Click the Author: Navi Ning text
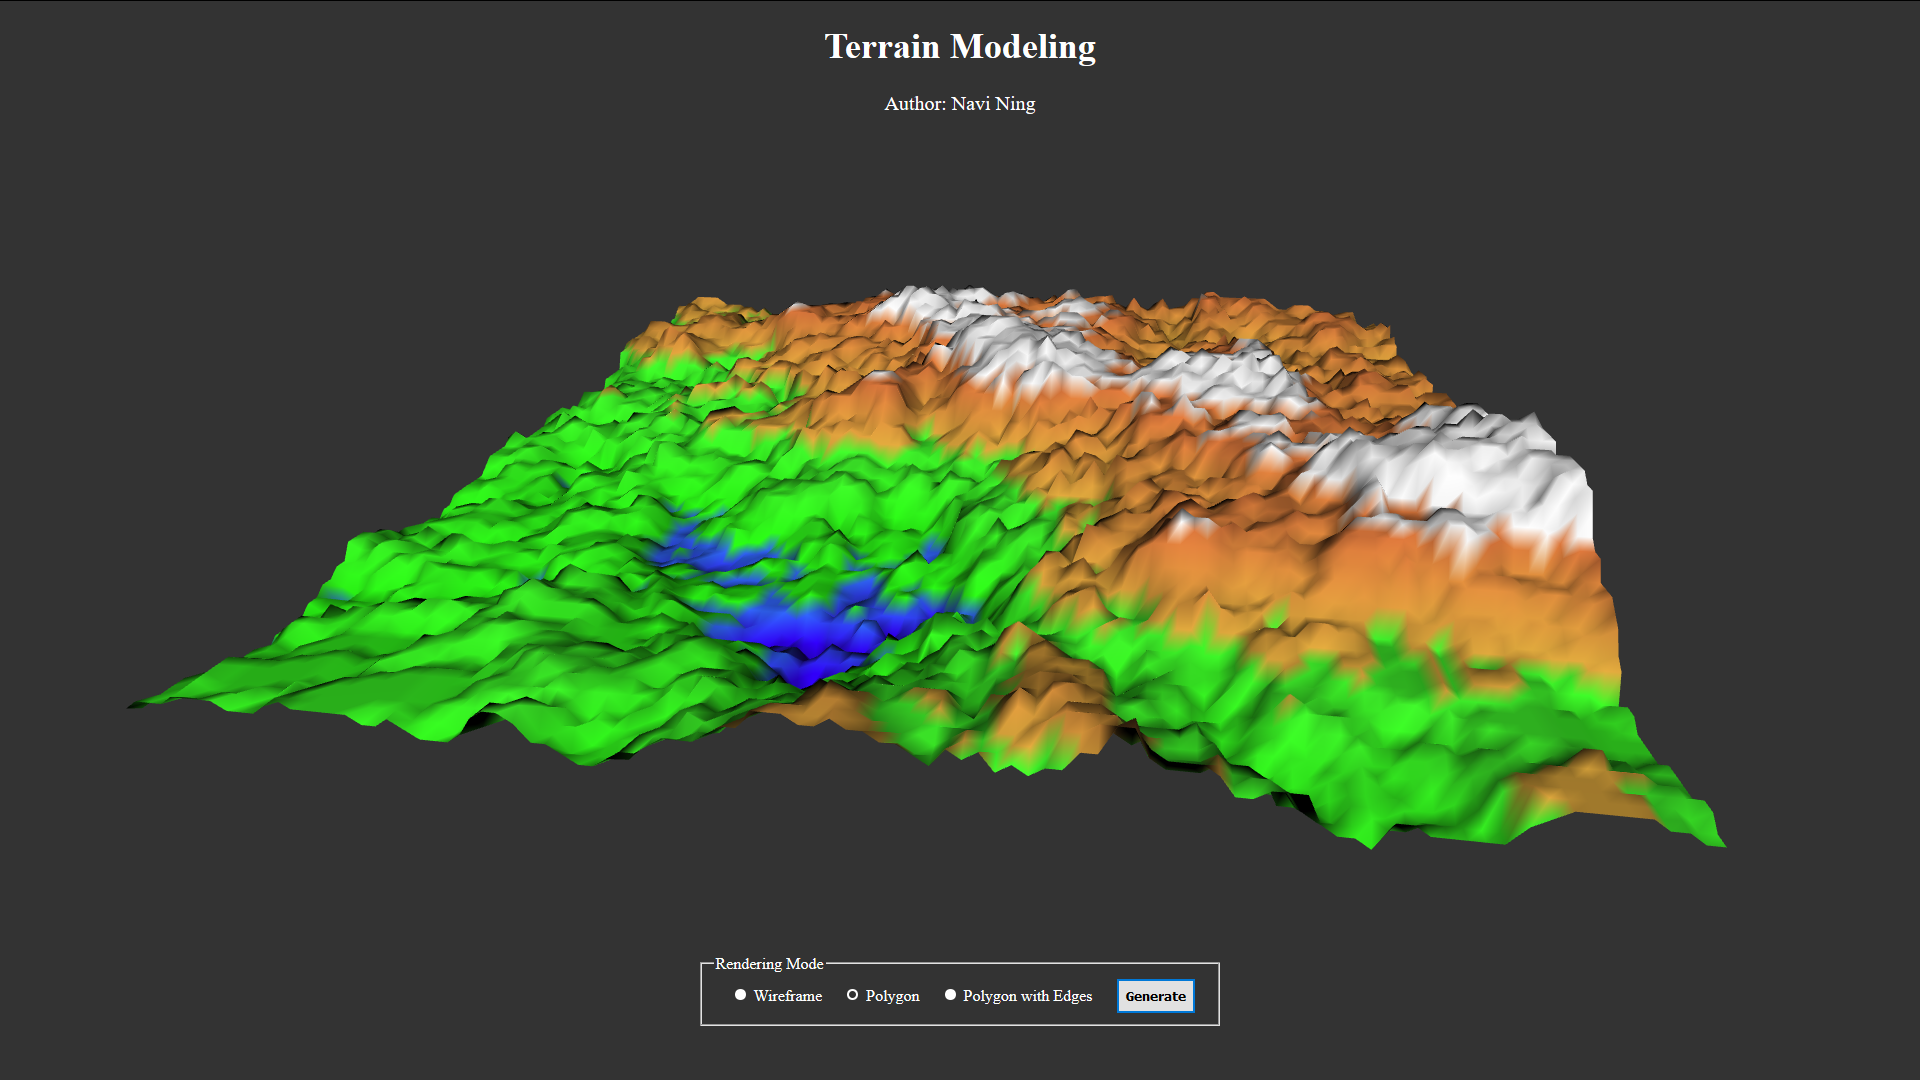This screenshot has width=1920, height=1080. tap(960, 104)
